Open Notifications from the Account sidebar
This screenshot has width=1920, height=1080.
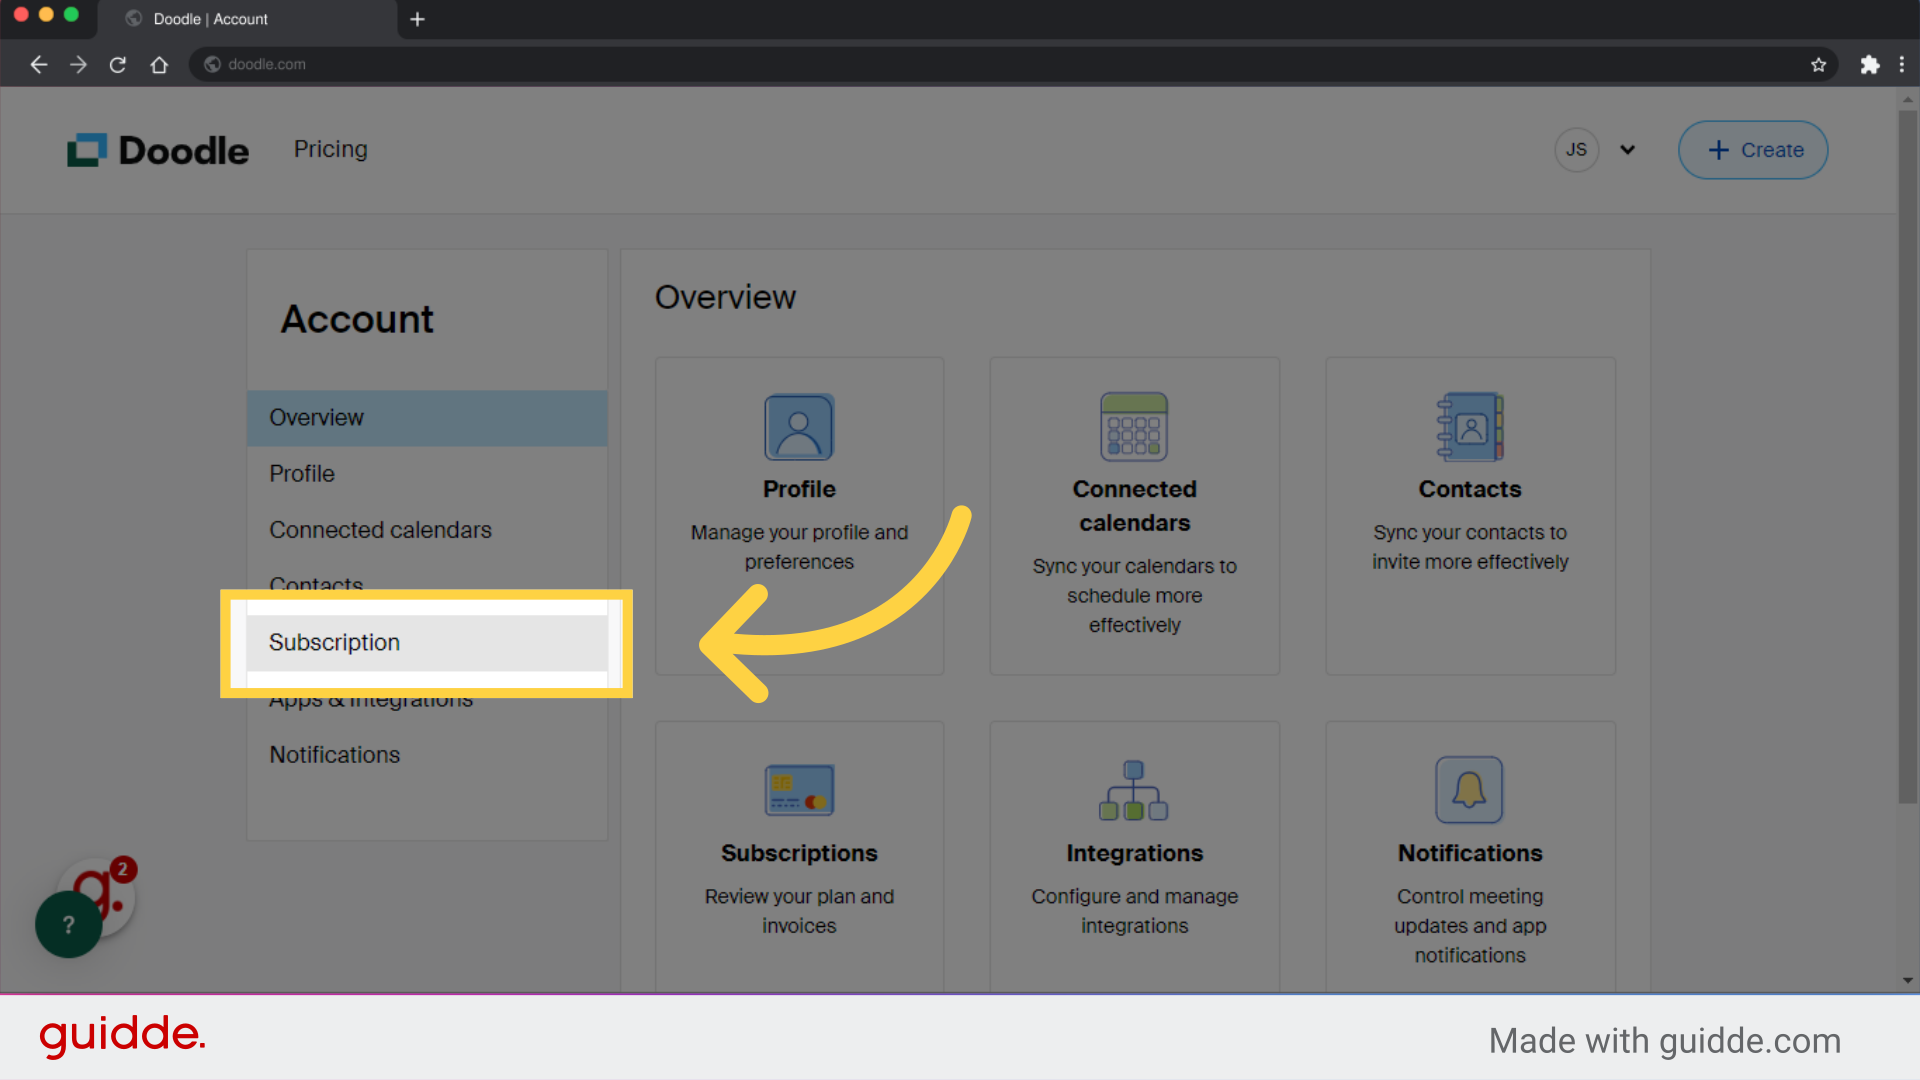coord(334,754)
